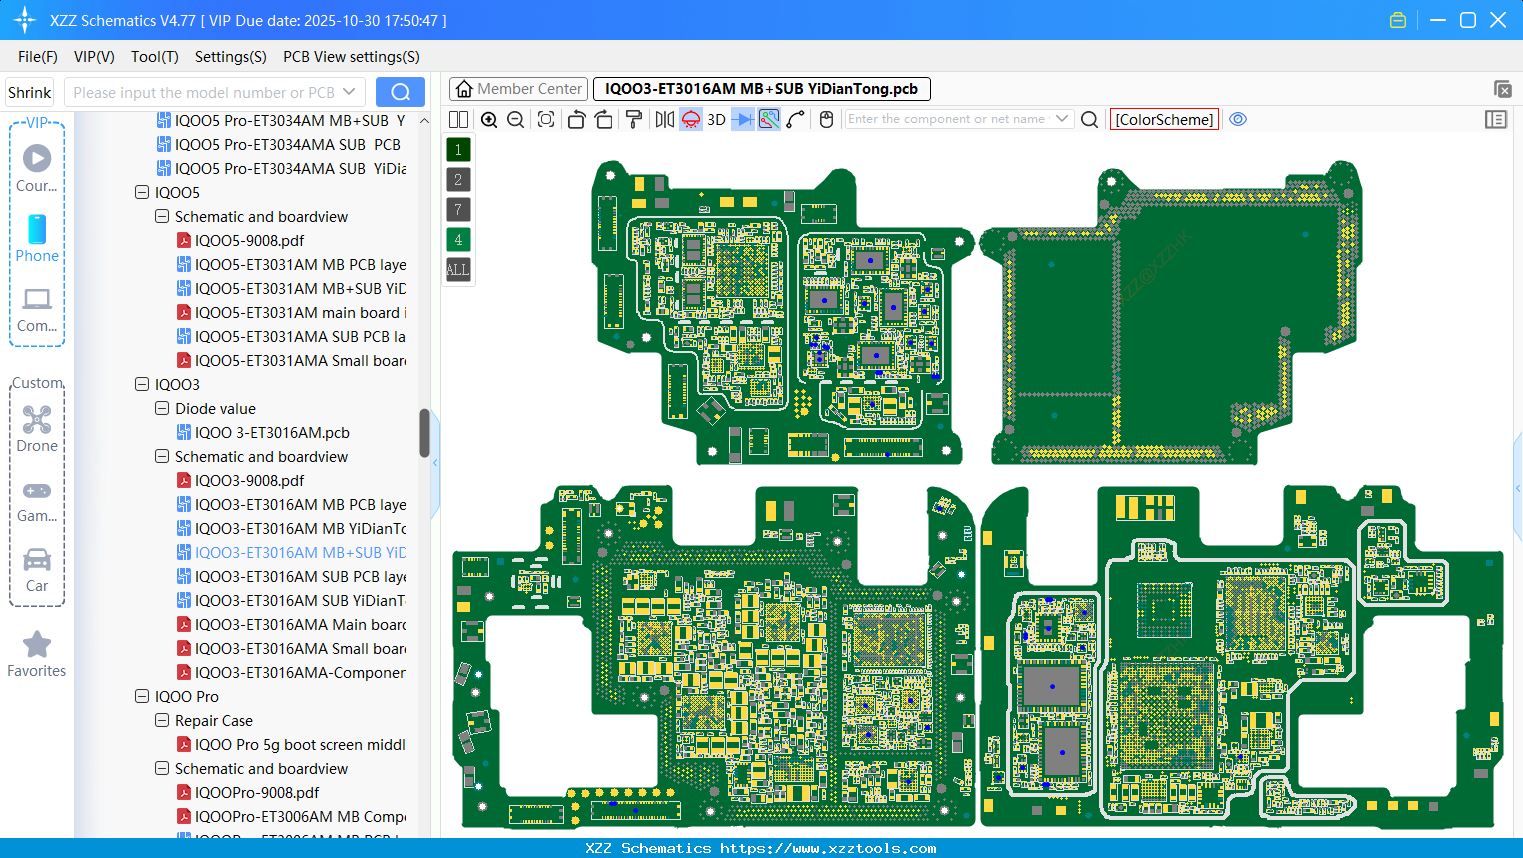Toggle the eye visibility icon
Image resolution: width=1523 pixels, height=858 pixels.
pos(1238,119)
